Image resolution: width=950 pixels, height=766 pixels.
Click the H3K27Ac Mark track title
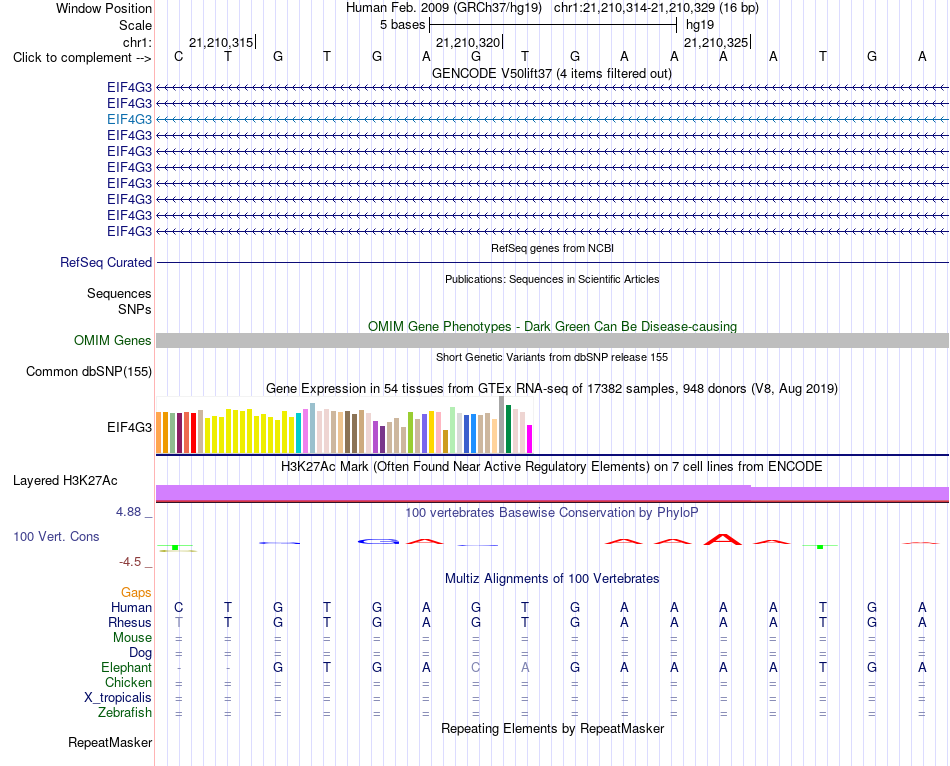pyautogui.click(x=552, y=467)
